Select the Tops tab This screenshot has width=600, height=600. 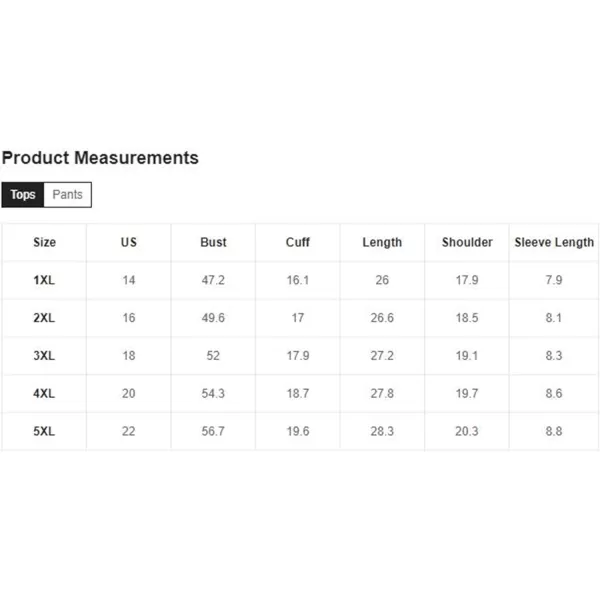23,195
